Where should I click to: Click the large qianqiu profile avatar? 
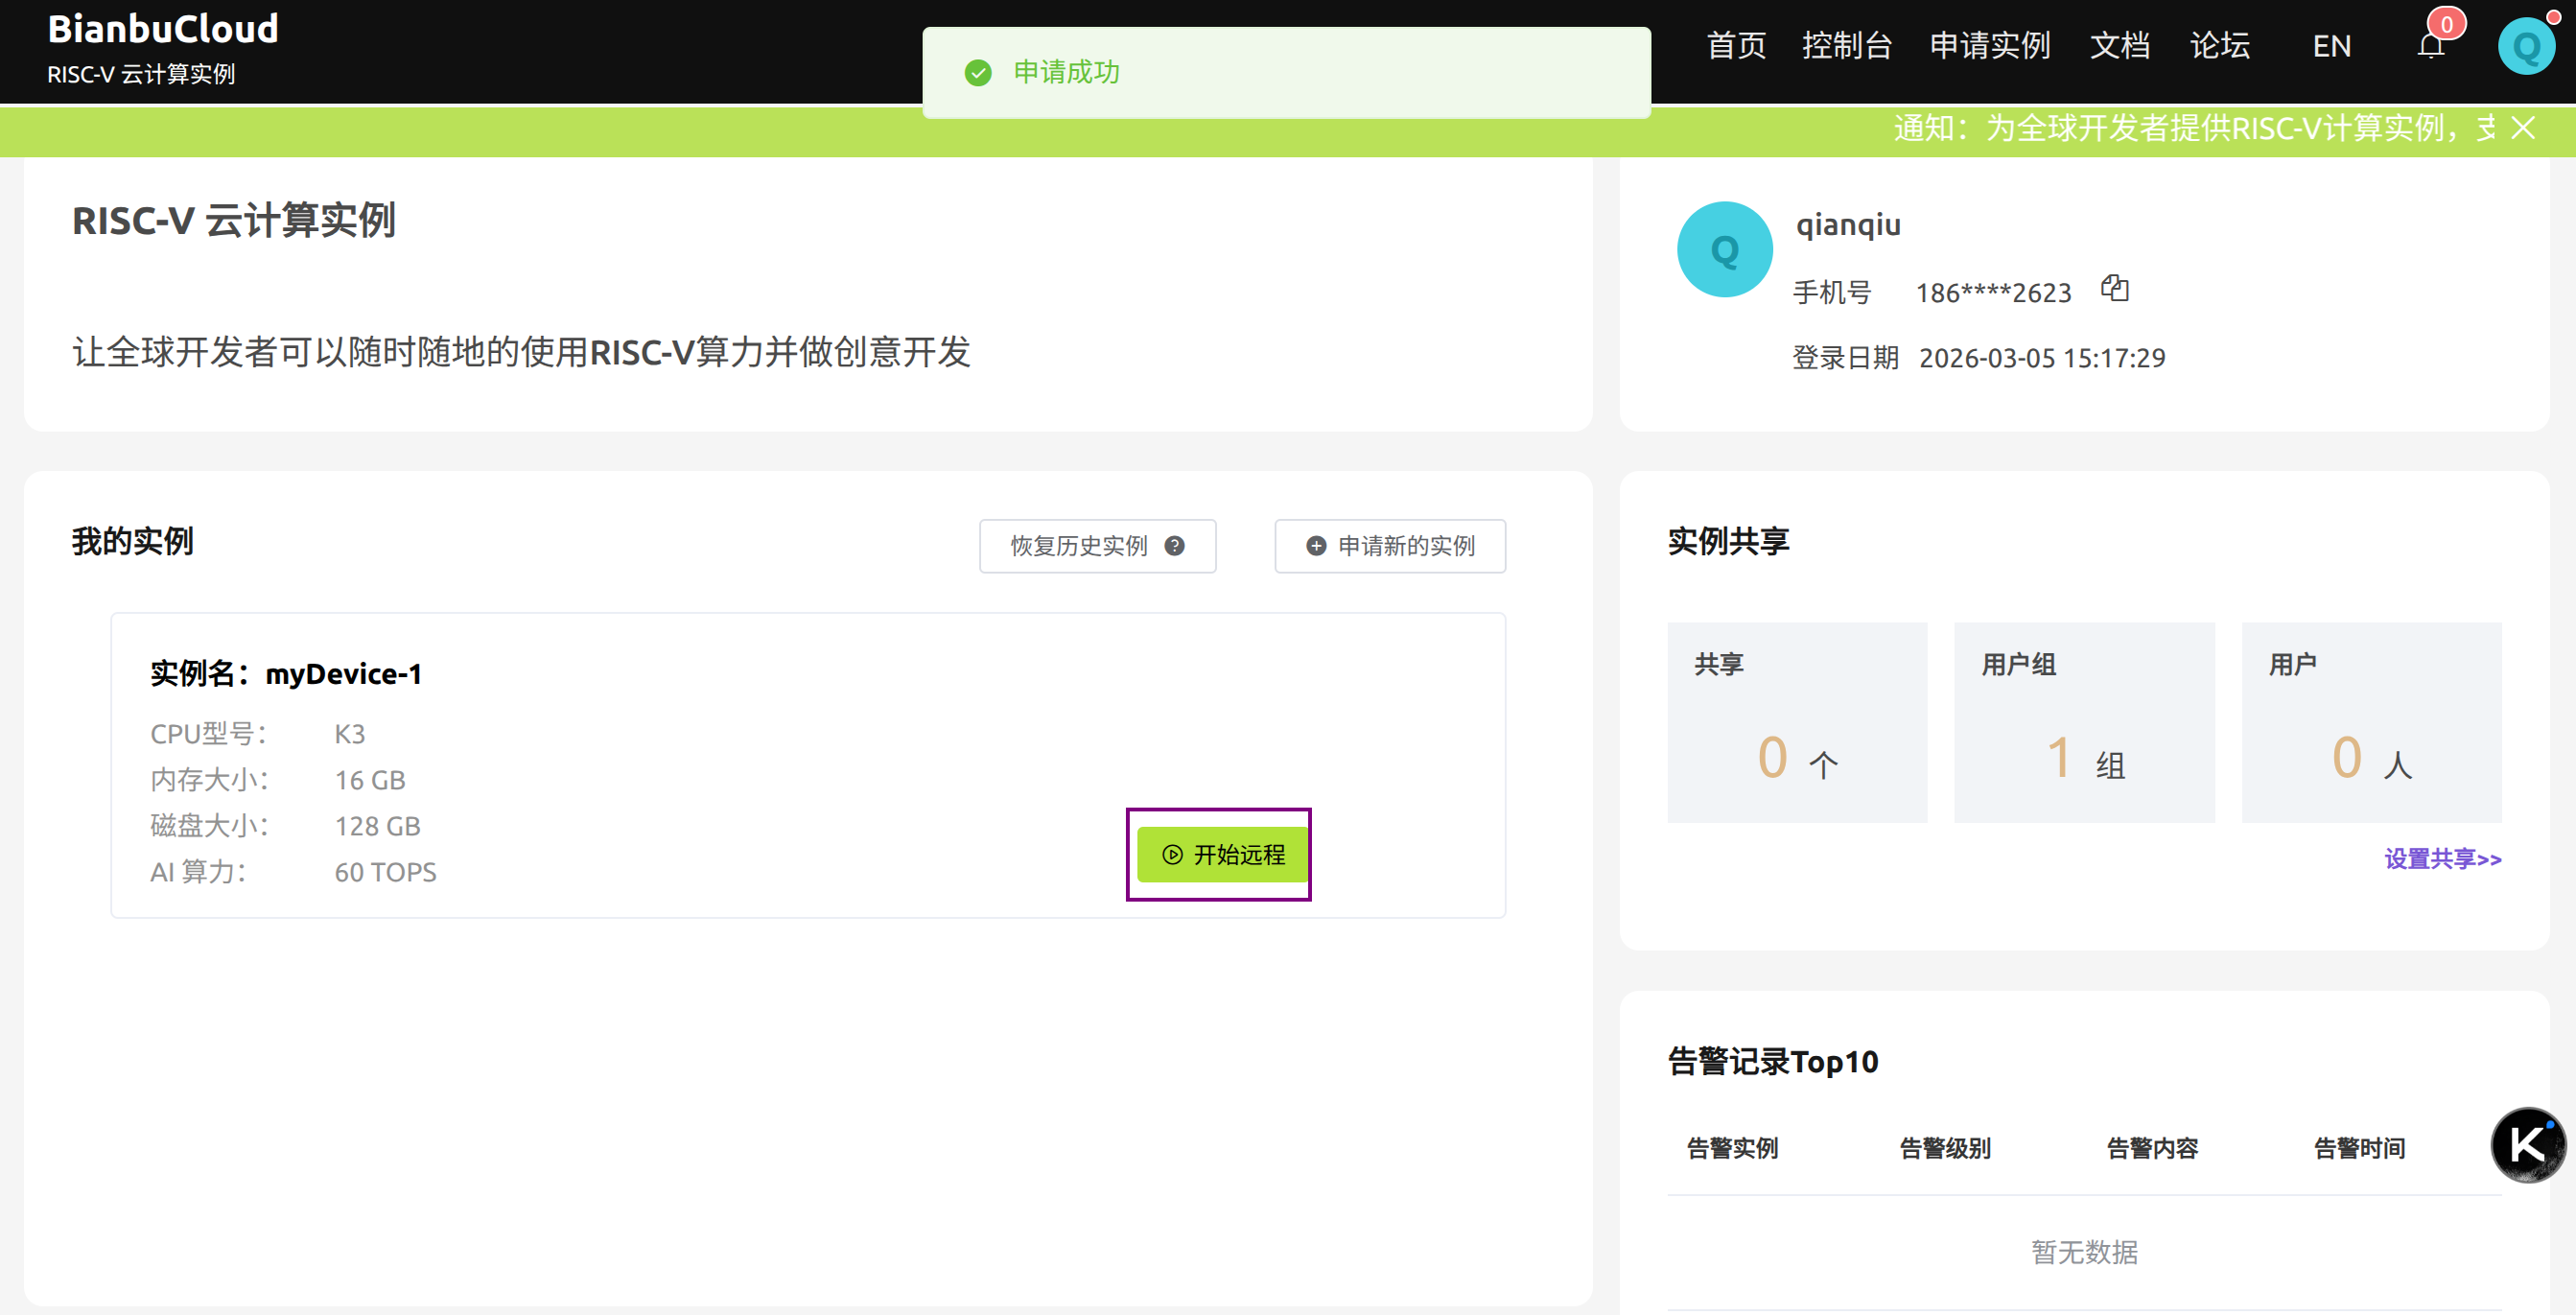coord(1724,250)
